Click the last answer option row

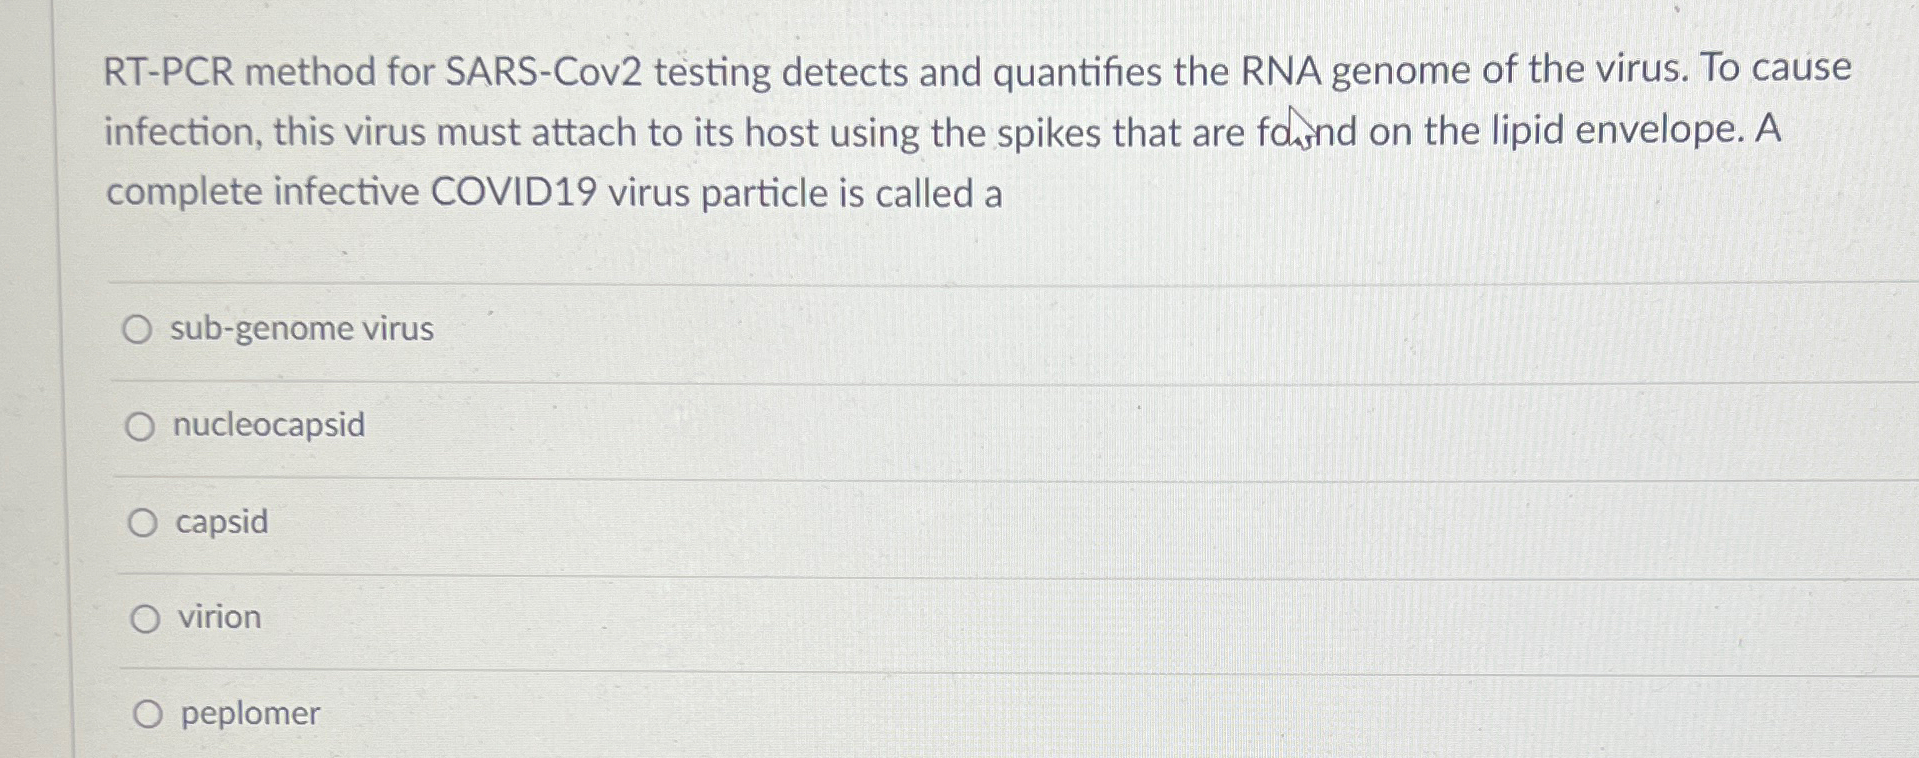[x=900, y=713]
